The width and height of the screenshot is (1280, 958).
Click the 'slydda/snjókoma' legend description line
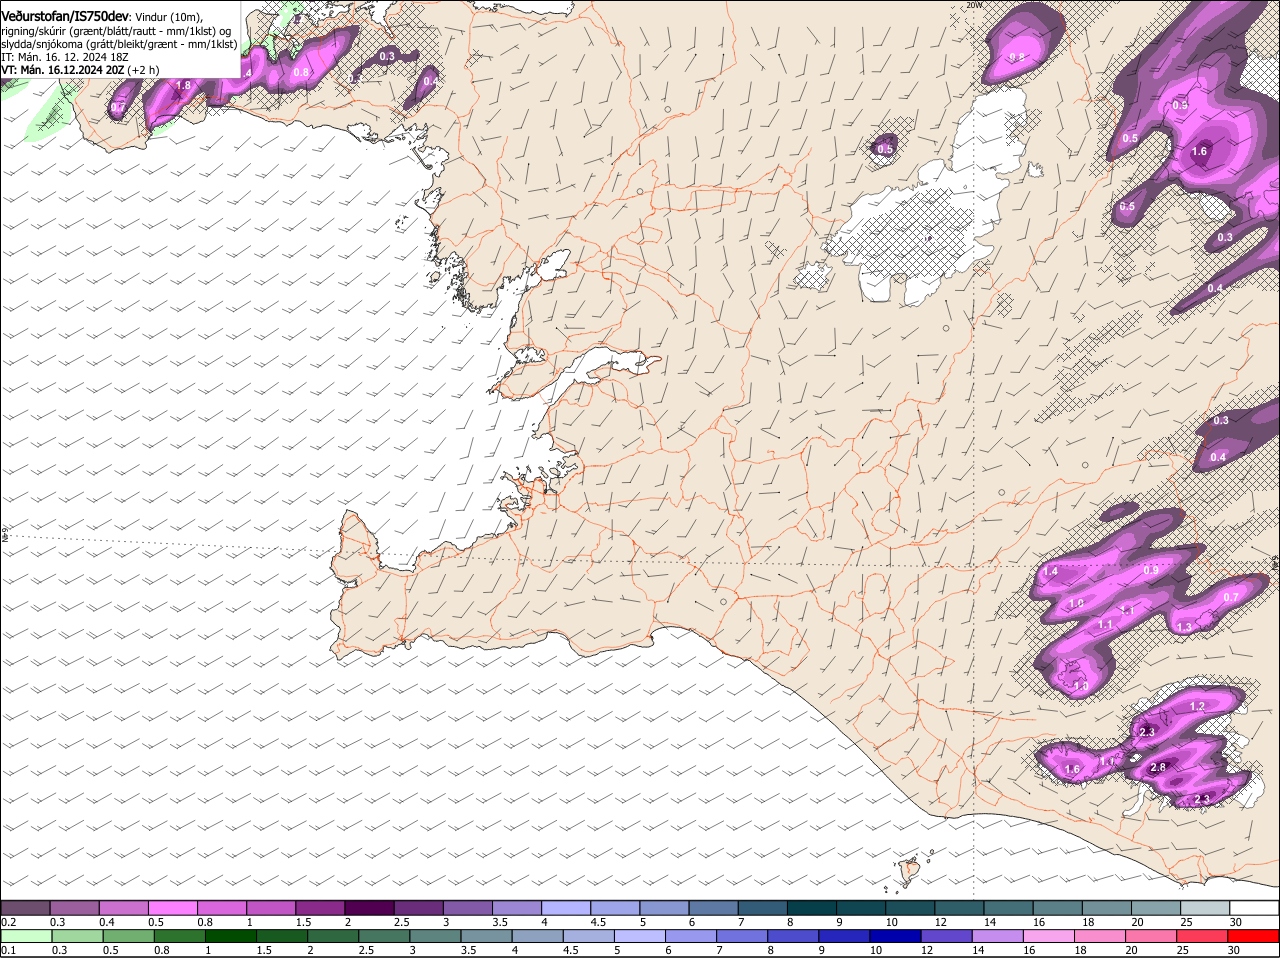point(119,44)
